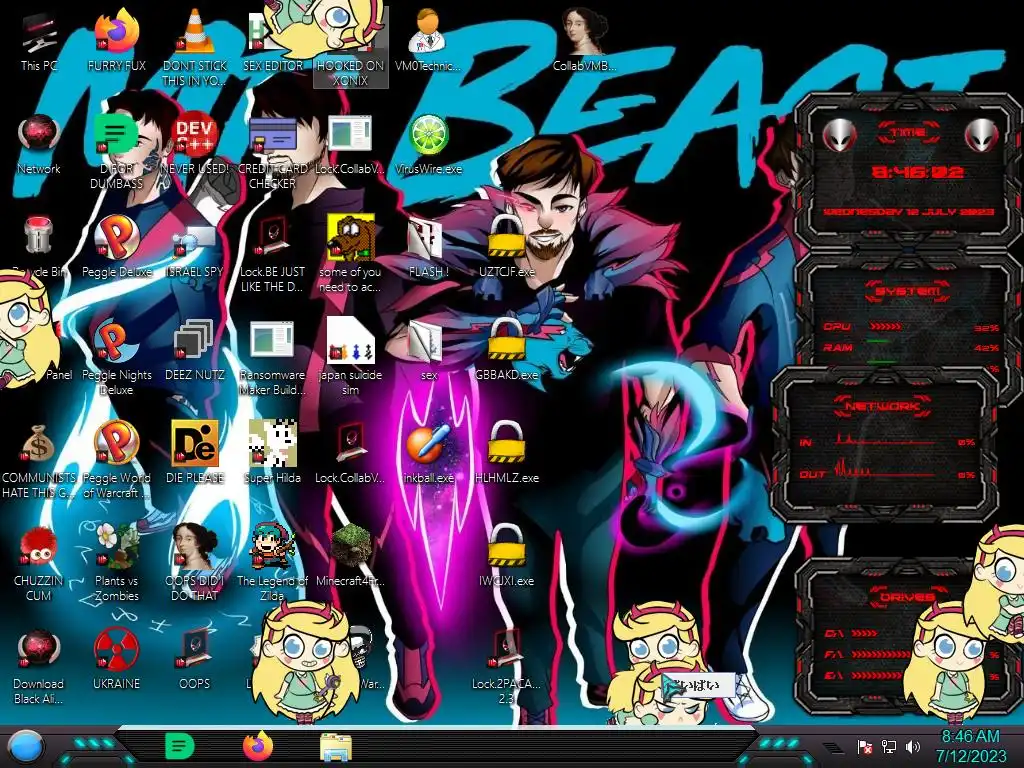Click the TIME gadget header

pos(908,133)
